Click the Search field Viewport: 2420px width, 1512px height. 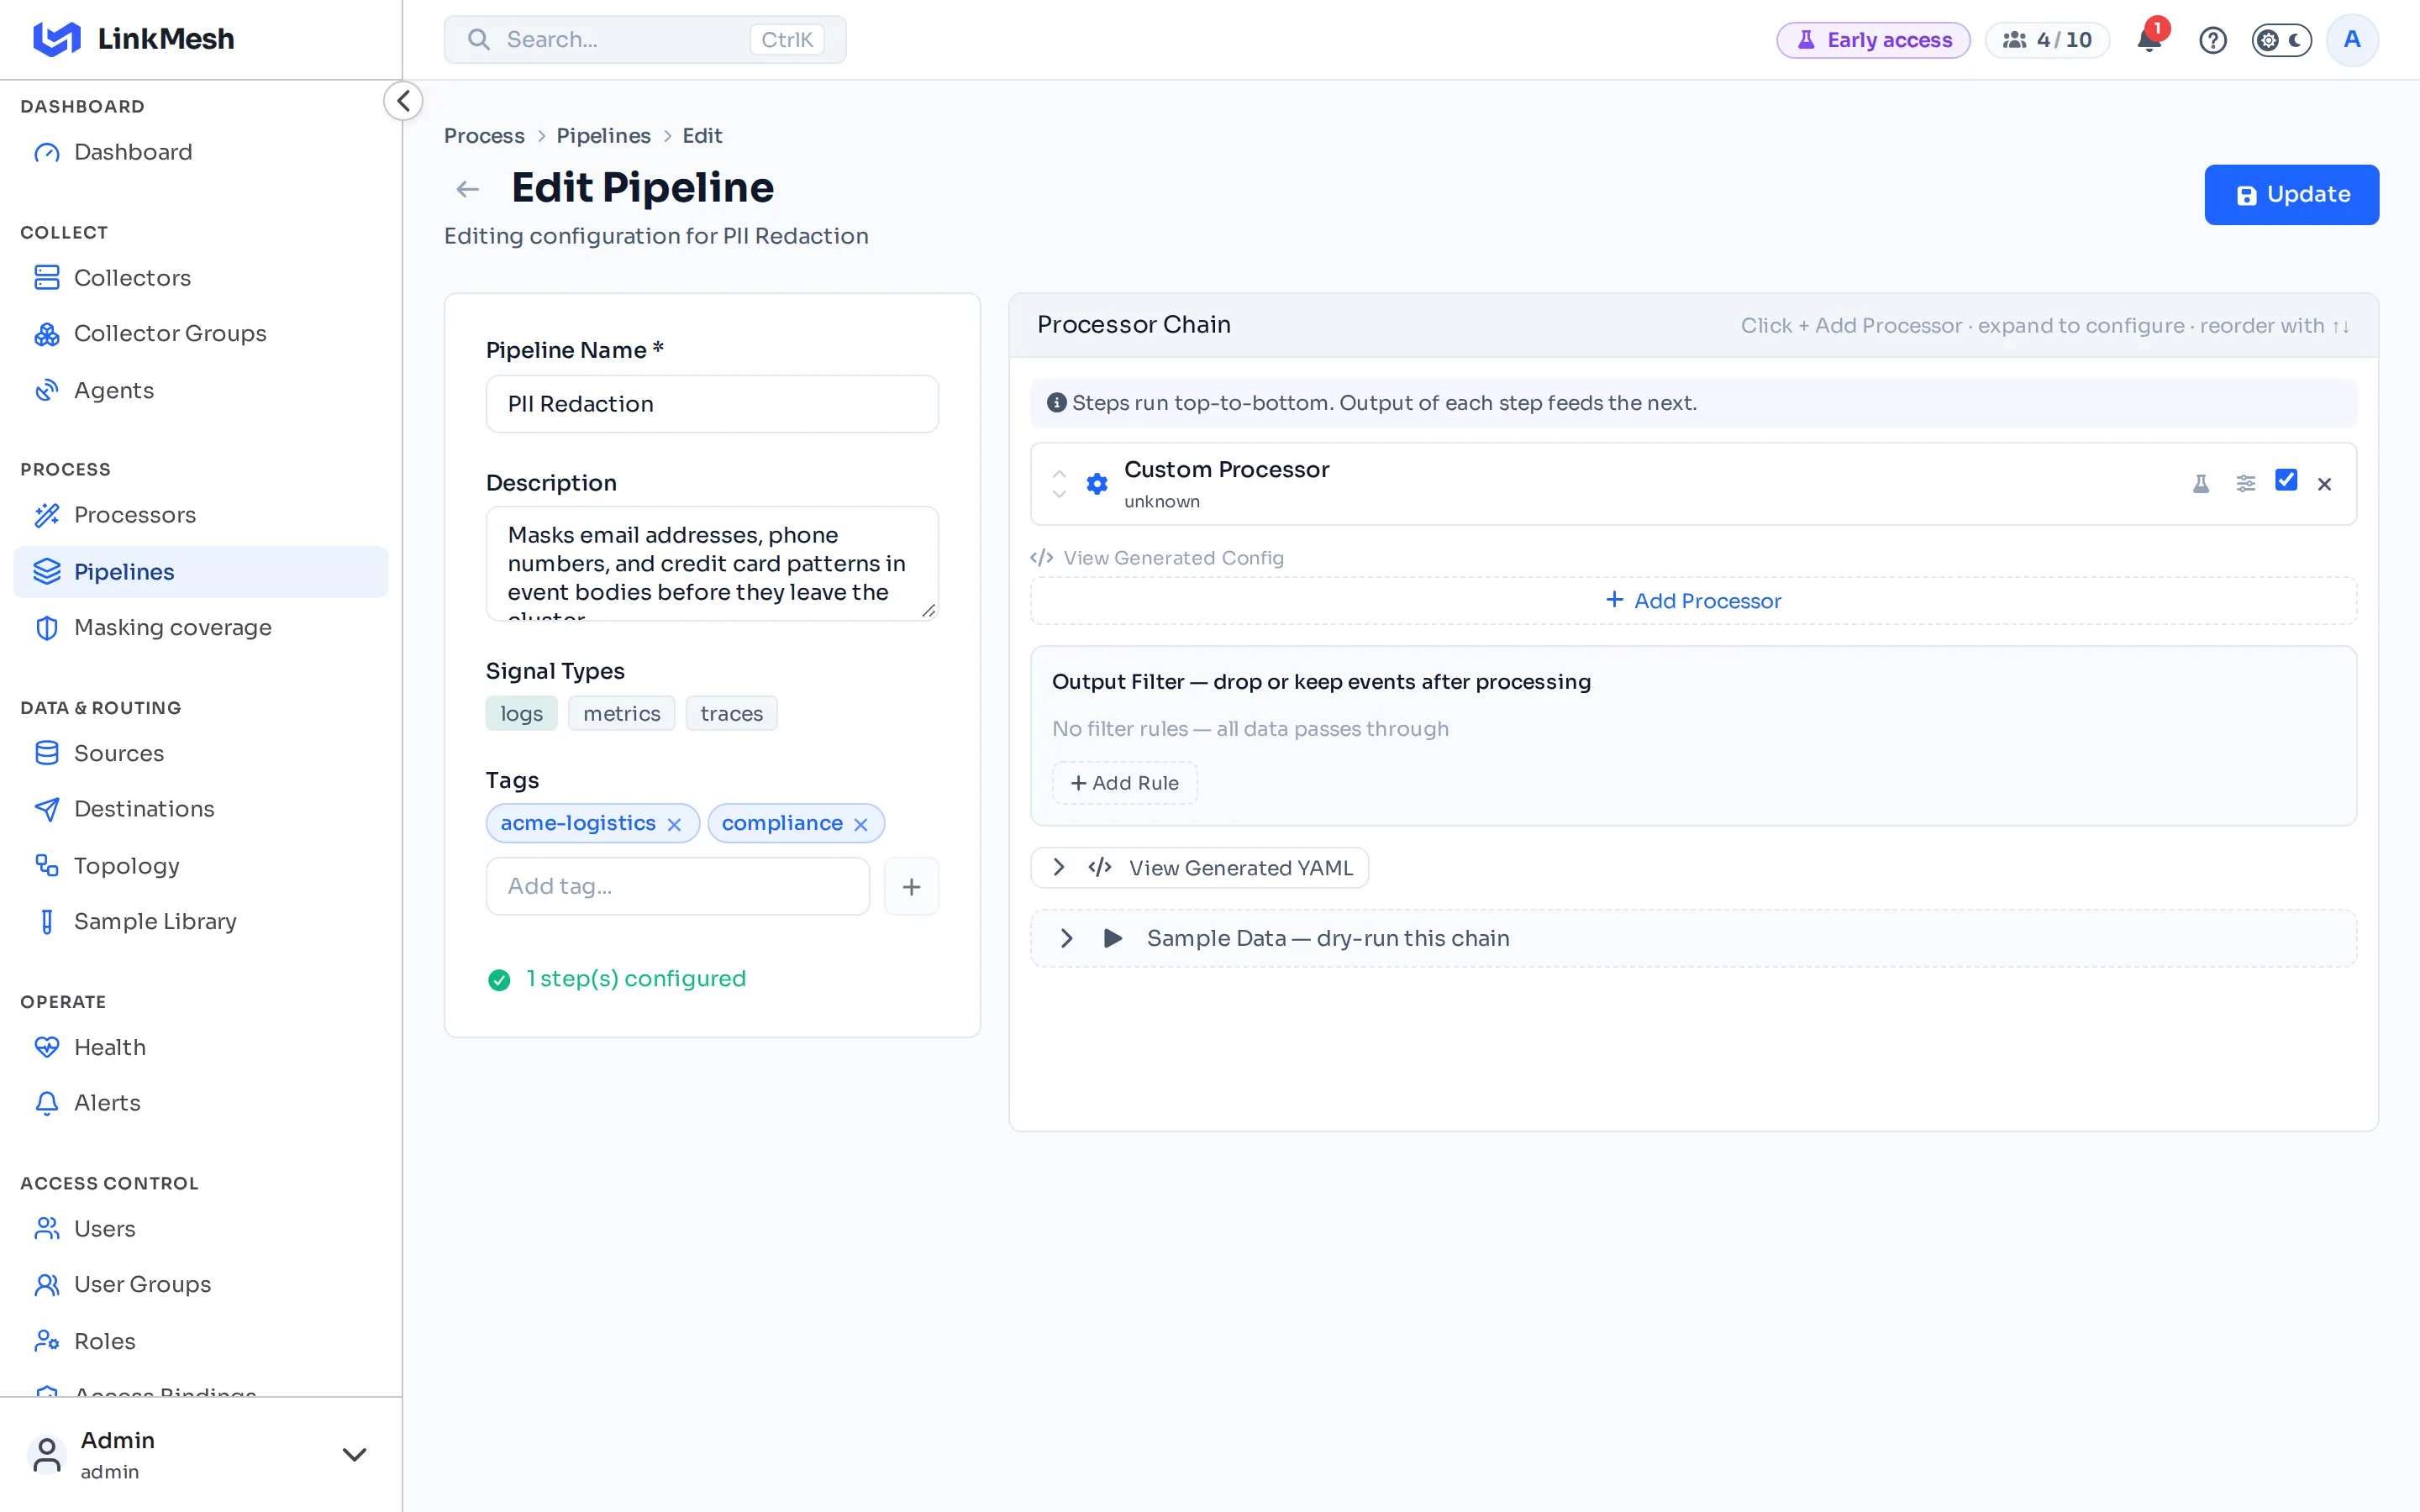coord(645,40)
